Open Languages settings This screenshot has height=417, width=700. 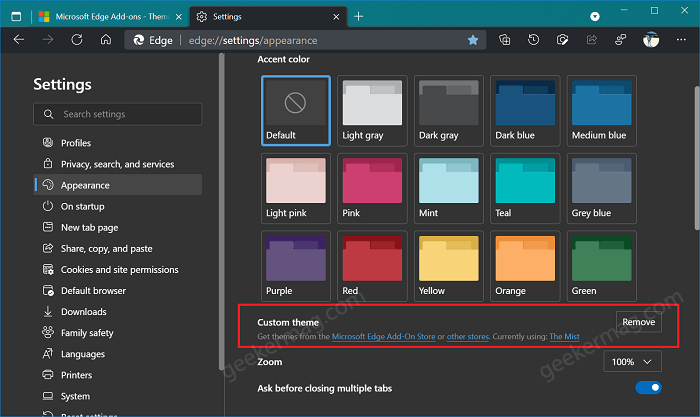click(x=118, y=354)
